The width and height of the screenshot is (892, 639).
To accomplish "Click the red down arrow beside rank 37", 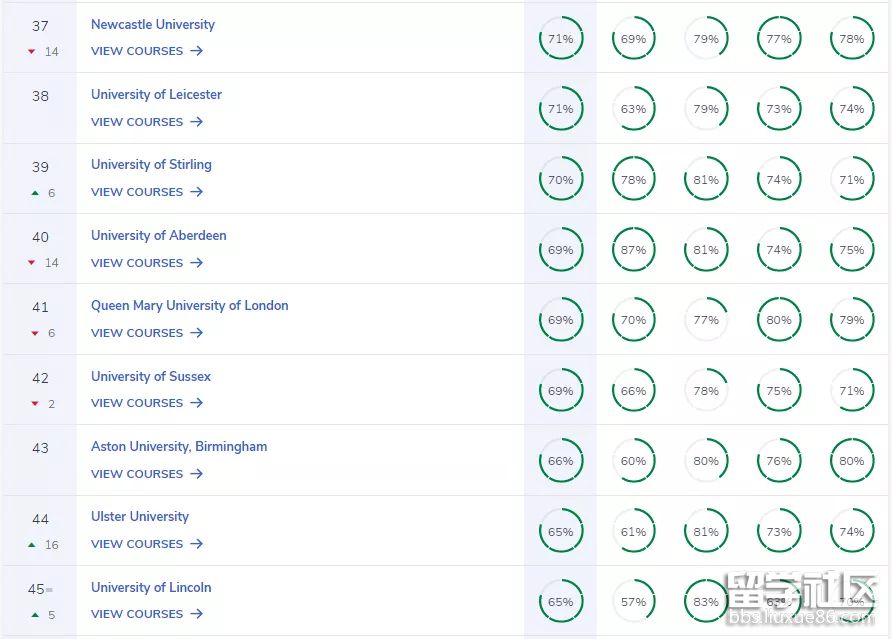I will [32, 52].
